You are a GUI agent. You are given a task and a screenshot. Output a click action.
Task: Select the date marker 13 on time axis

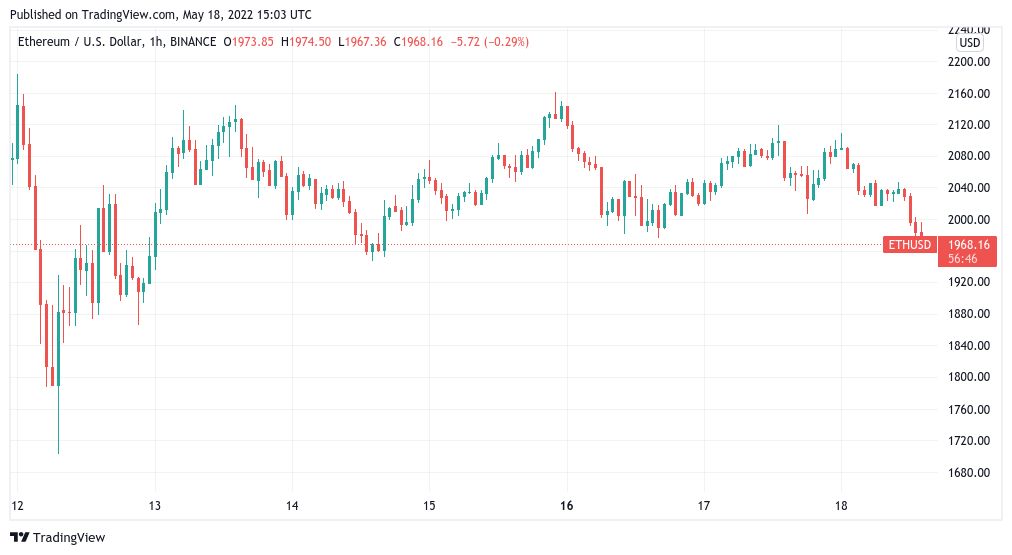pyautogui.click(x=153, y=506)
